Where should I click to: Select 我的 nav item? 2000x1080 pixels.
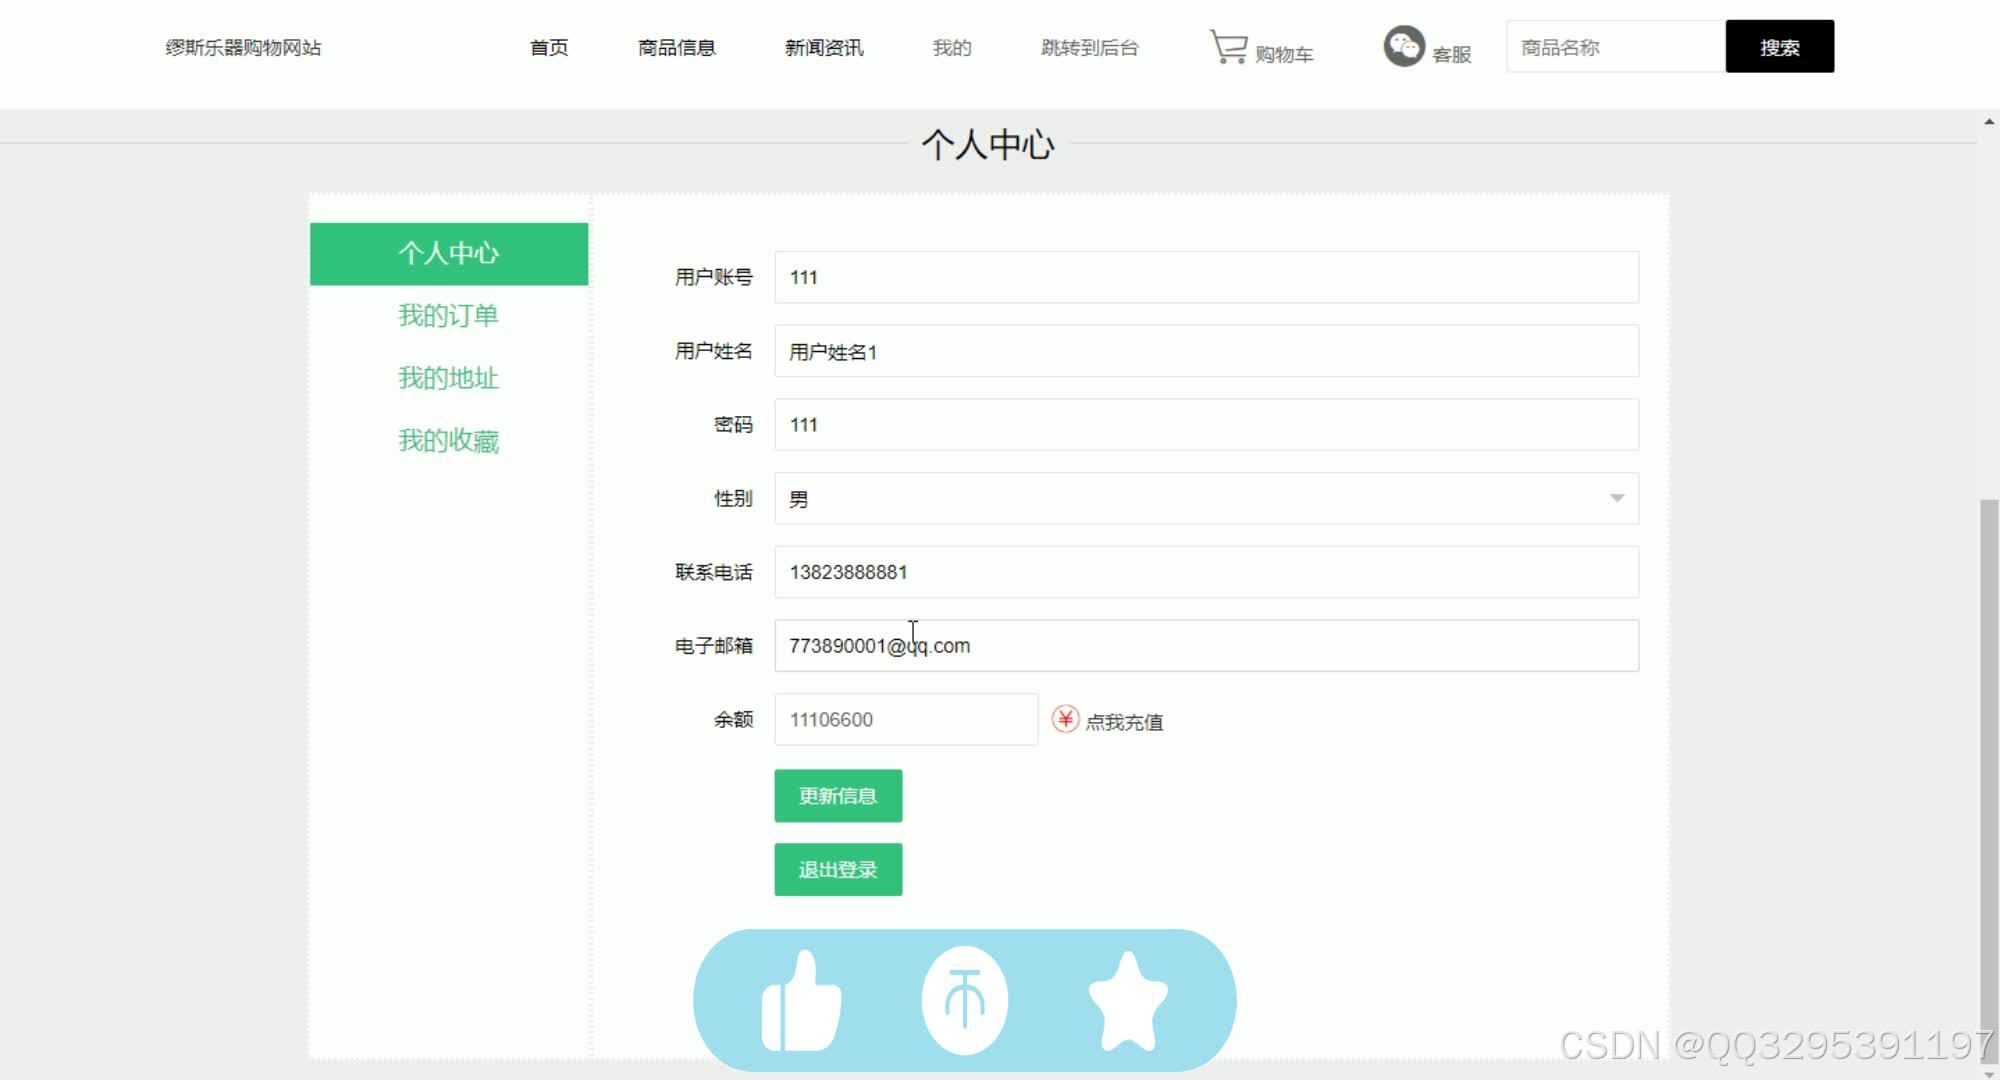click(952, 47)
